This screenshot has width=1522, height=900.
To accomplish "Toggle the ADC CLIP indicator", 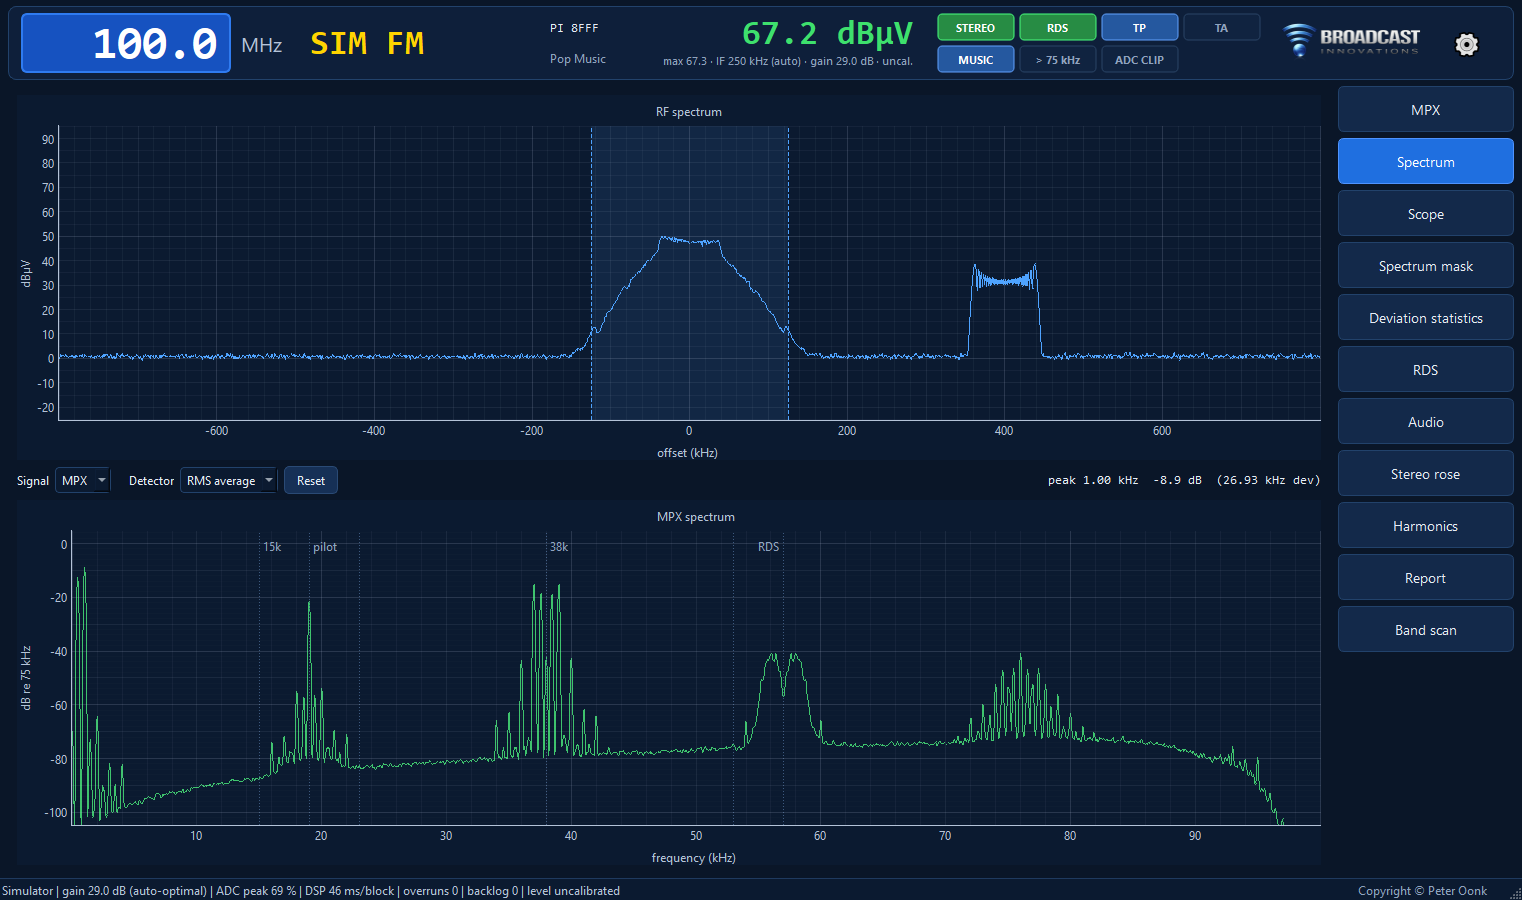I will [x=1139, y=60].
